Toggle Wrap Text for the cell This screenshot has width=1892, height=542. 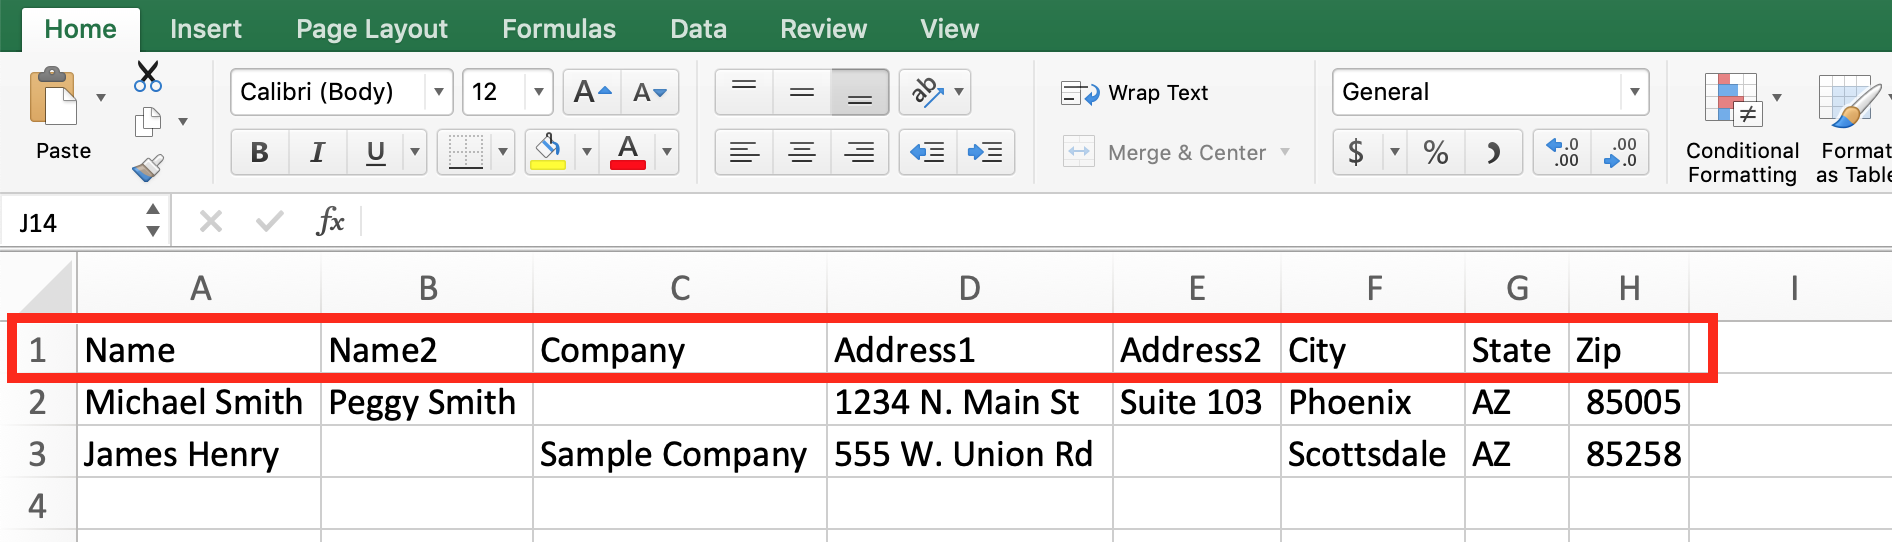[x=1135, y=93]
